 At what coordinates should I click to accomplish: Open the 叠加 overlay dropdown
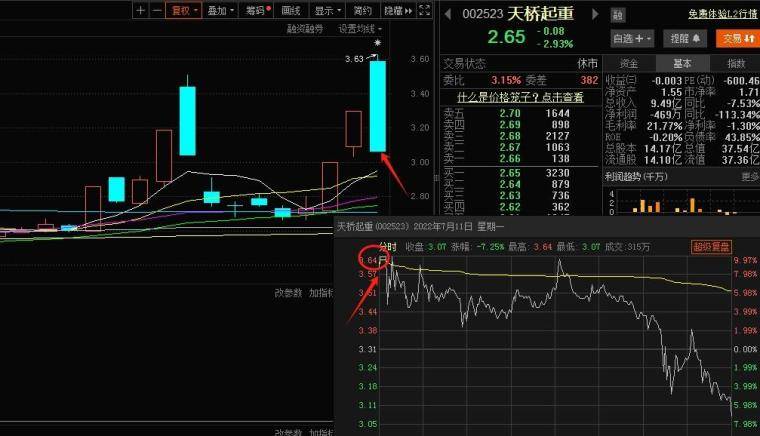pyautogui.click(x=220, y=10)
